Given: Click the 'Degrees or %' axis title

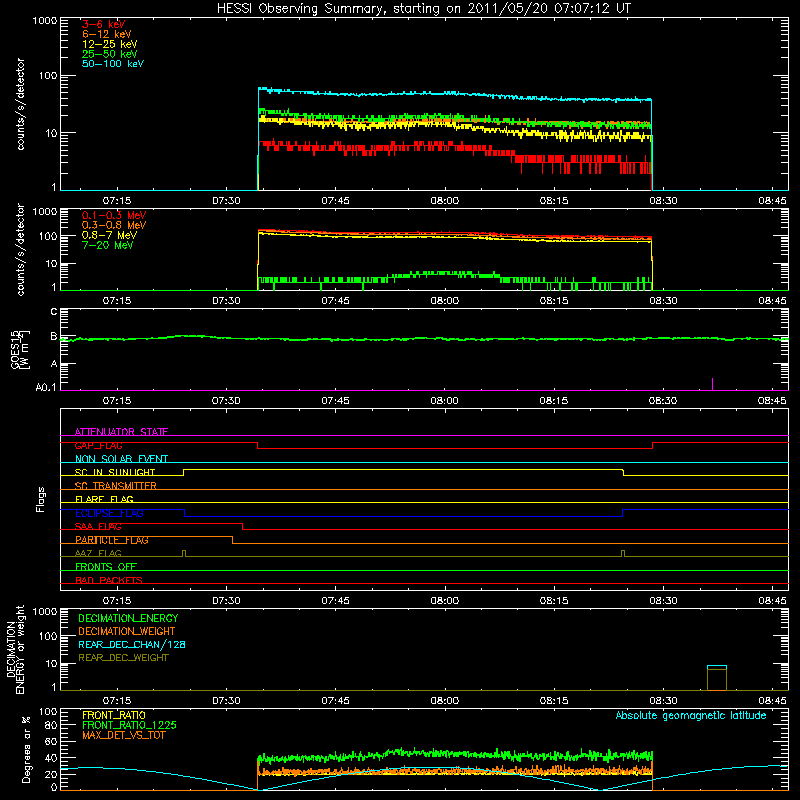Looking at the screenshot, I should (27, 749).
